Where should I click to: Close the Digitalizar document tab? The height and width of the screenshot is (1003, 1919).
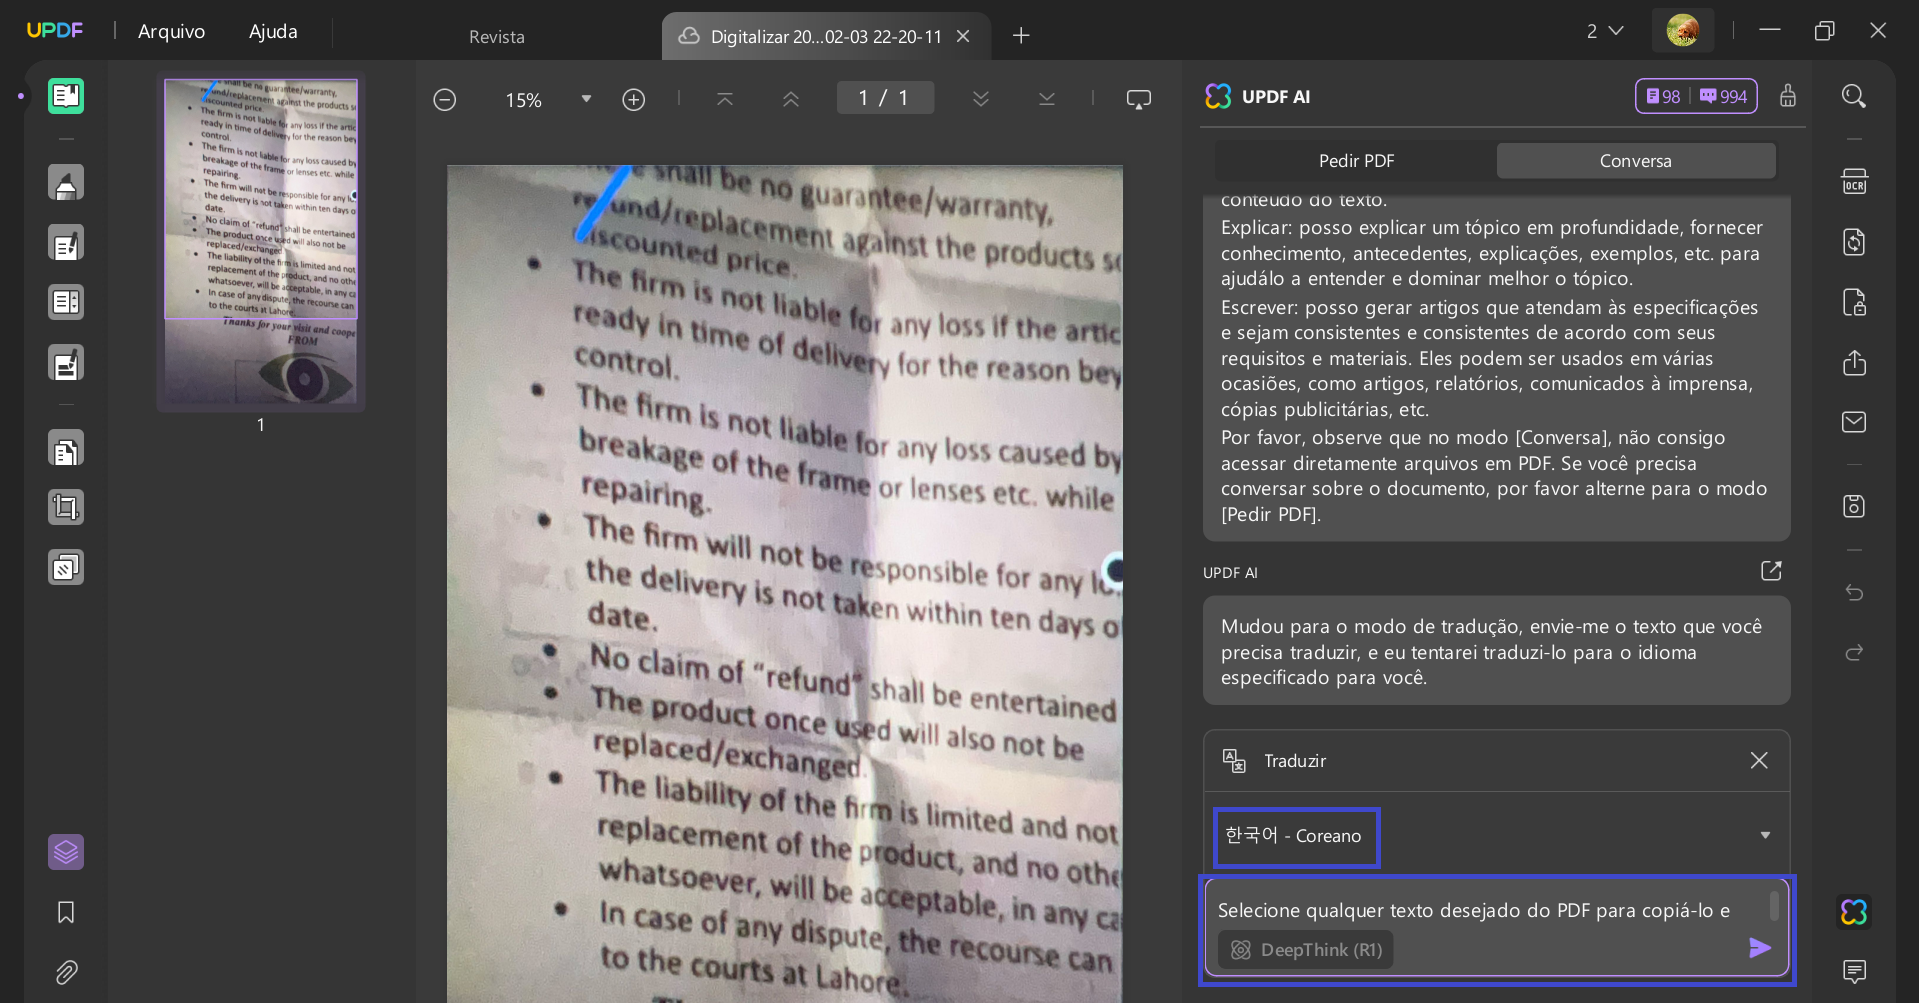pos(963,36)
